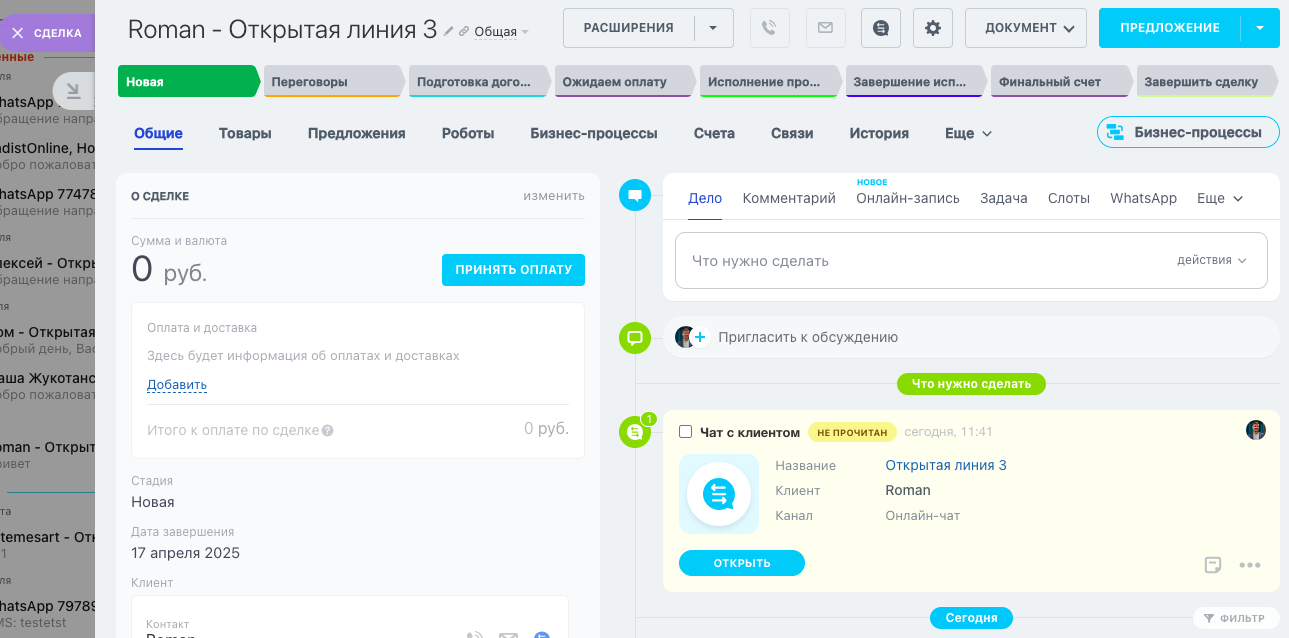The image size is (1289, 638).
Task: Open the Роботы tab
Action: point(468,133)
